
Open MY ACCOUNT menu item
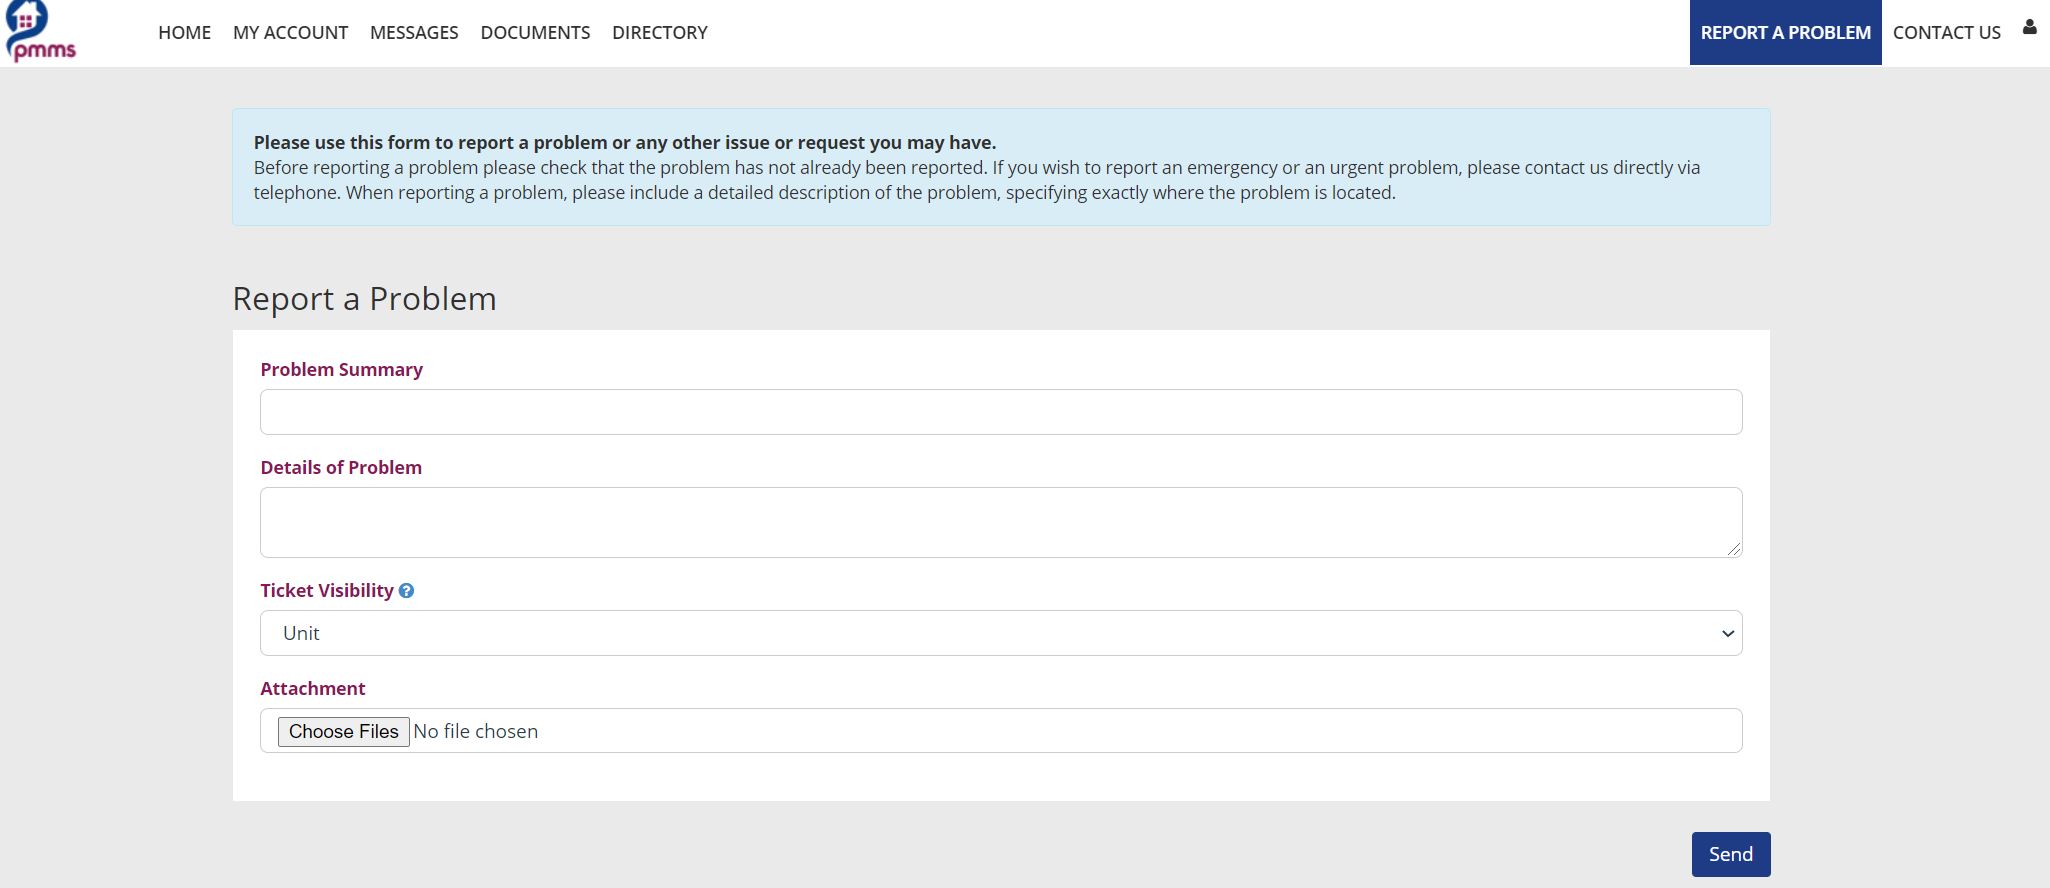click(x=290, y=33)
